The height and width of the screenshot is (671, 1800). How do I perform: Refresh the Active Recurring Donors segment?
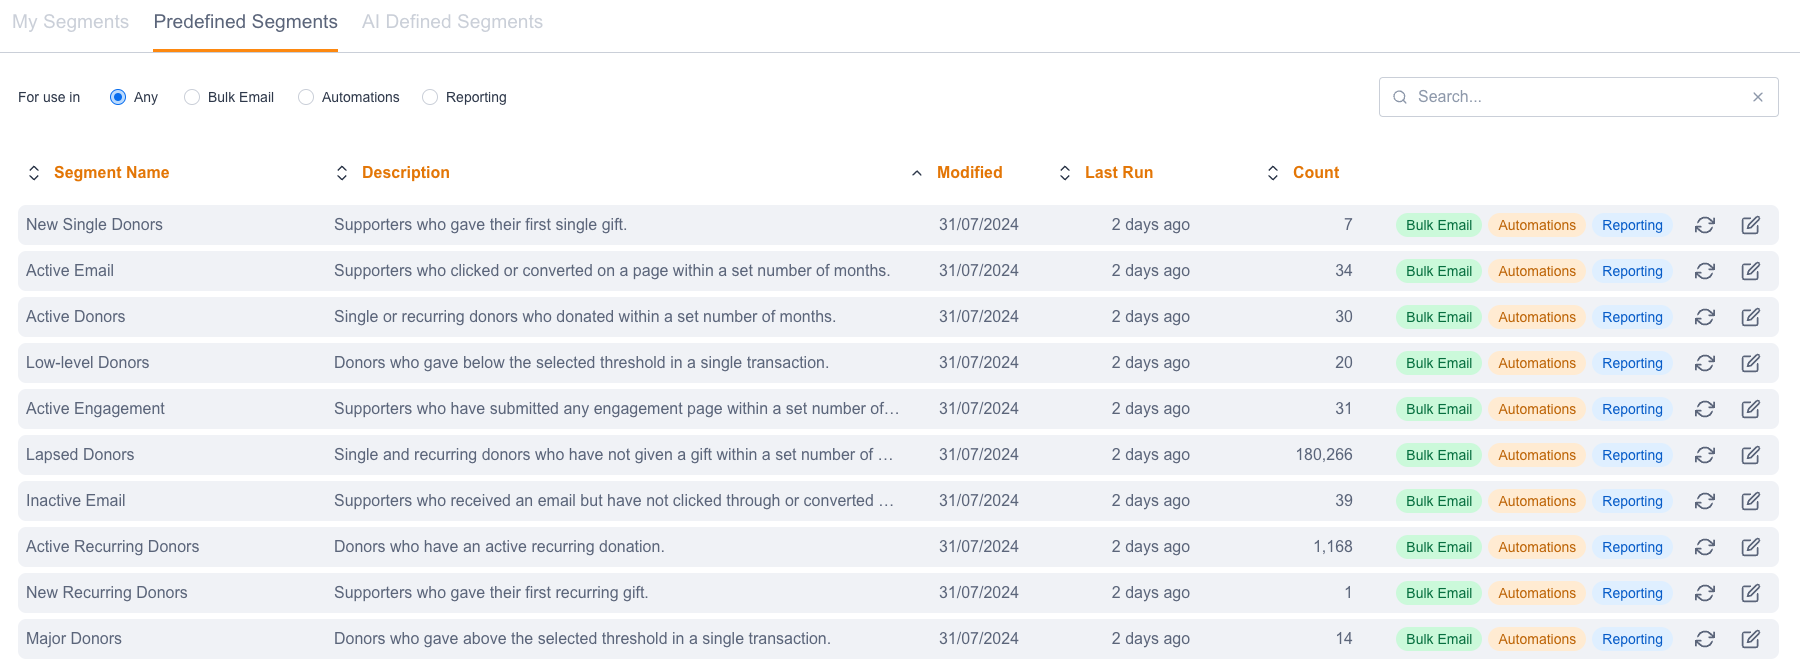tap(1705, 547)
